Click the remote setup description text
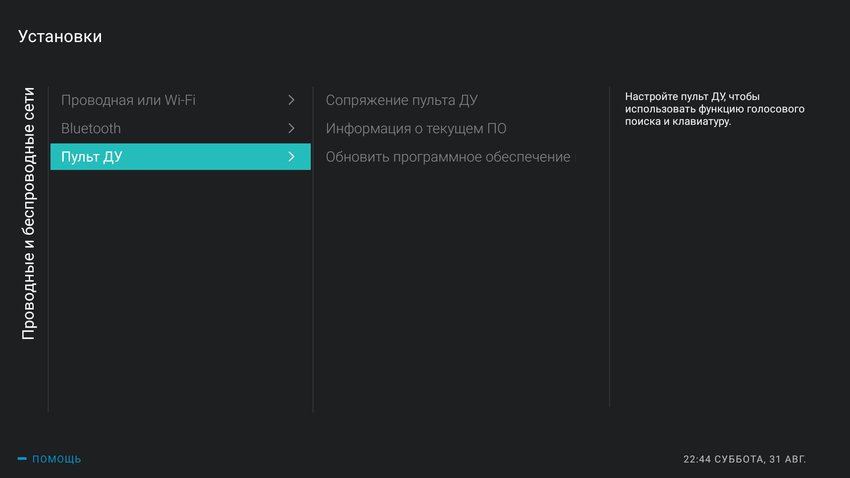Image resolution: width=850 pixels, height=478 pixels. pos(714,109)
